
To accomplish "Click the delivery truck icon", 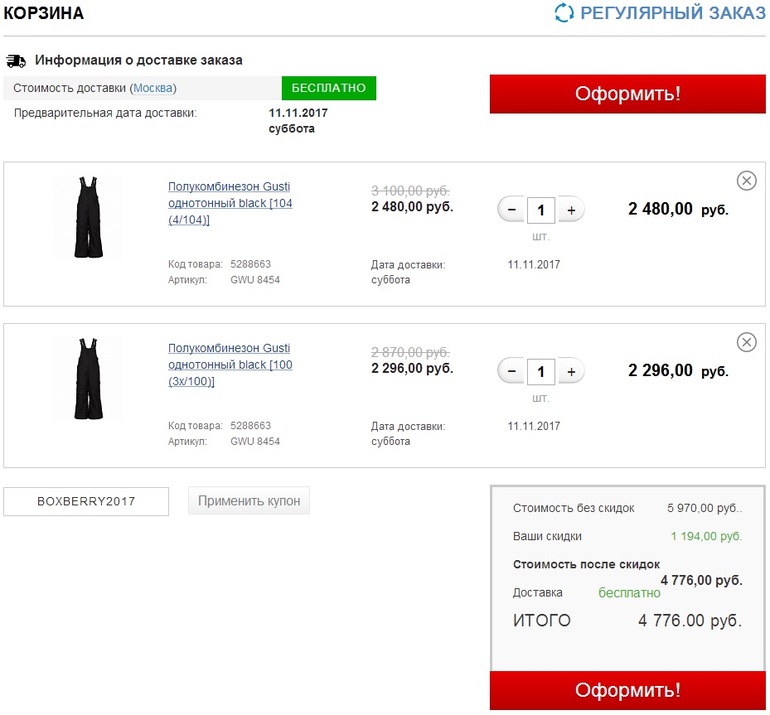I will (x=16, y=61).
